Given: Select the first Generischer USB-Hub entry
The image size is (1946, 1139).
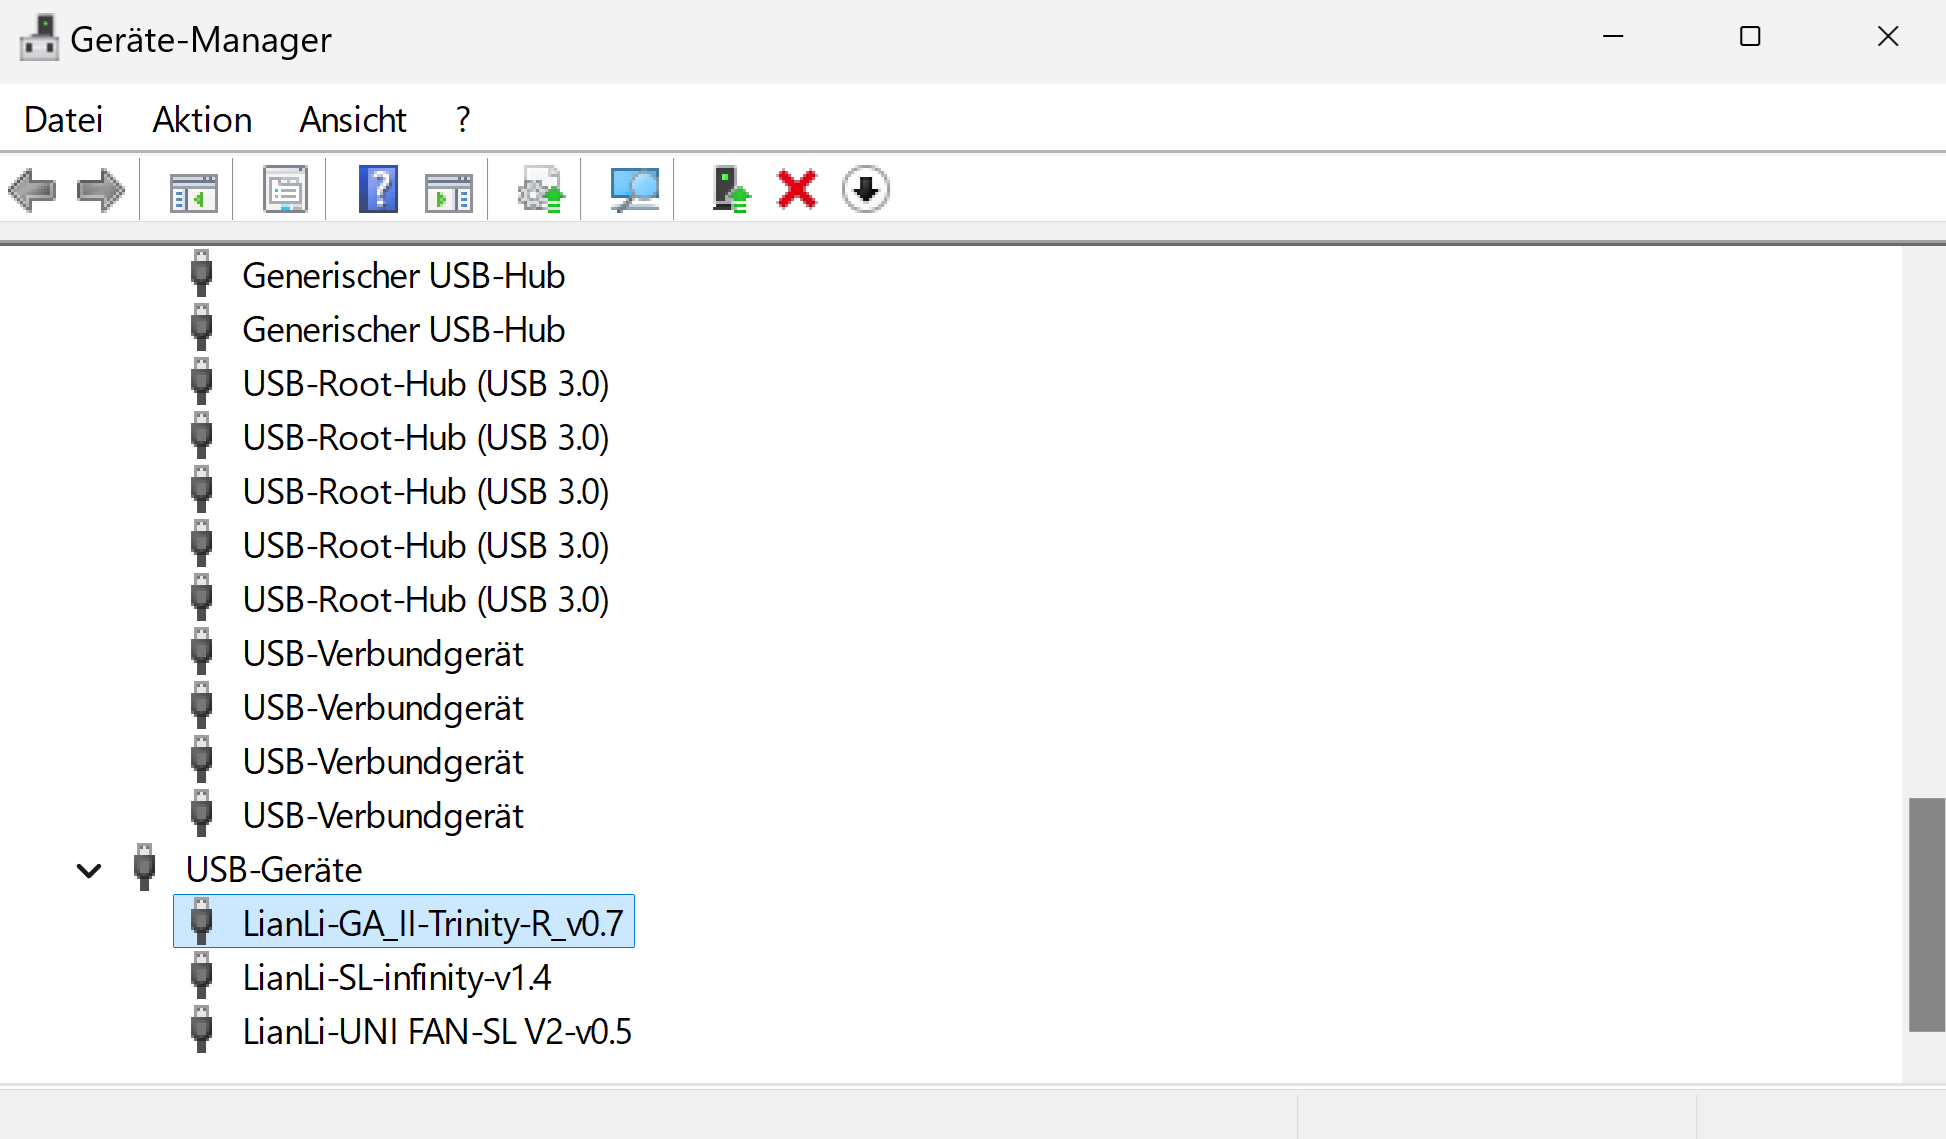Looking at the screenshot, I should point(403,276).
